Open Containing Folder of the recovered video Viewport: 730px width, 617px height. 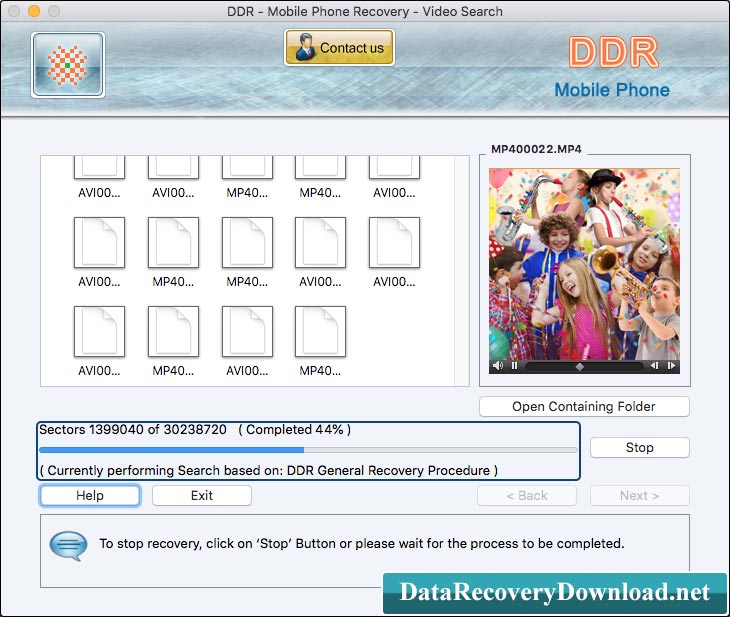point(584,407)
